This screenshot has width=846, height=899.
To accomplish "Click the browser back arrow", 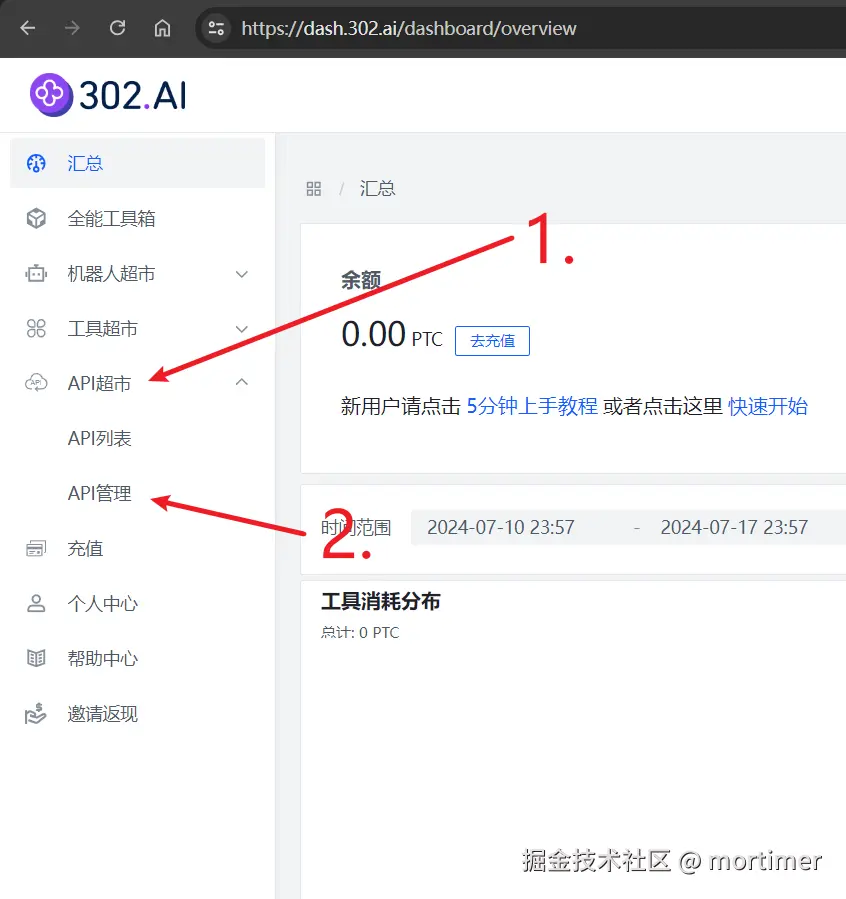I will 28,28.
